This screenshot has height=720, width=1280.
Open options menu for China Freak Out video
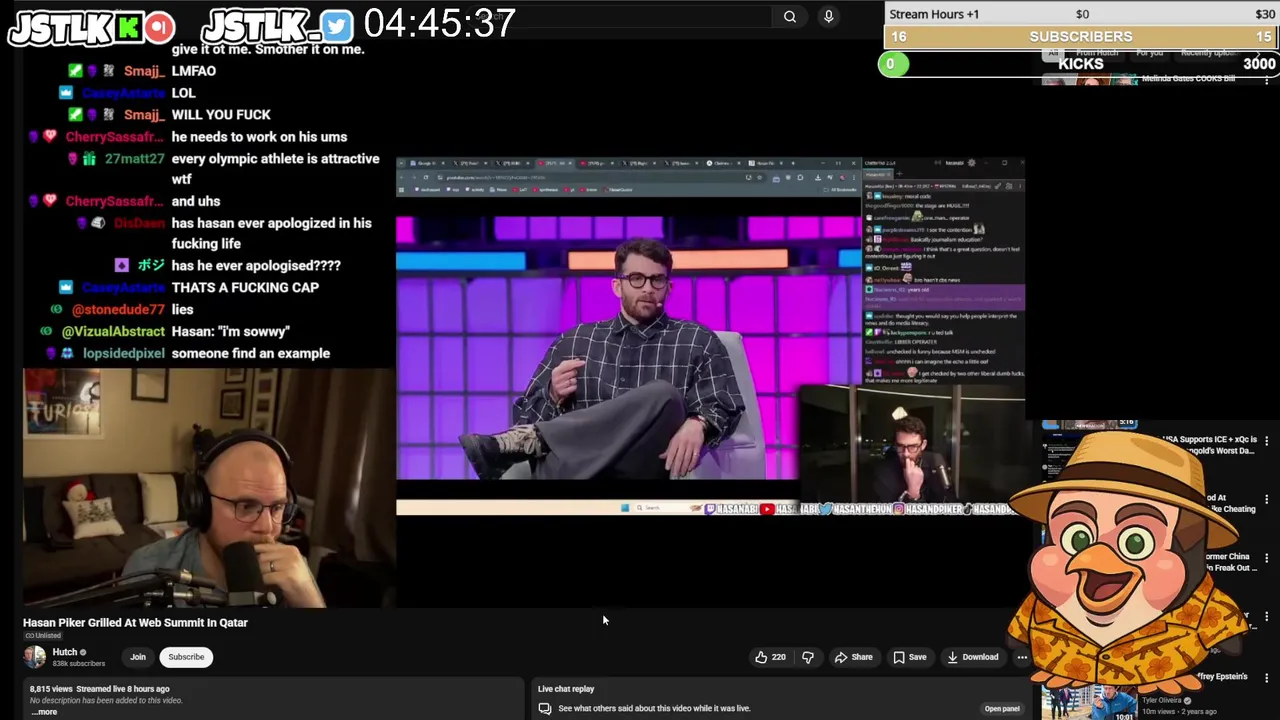1267,558
